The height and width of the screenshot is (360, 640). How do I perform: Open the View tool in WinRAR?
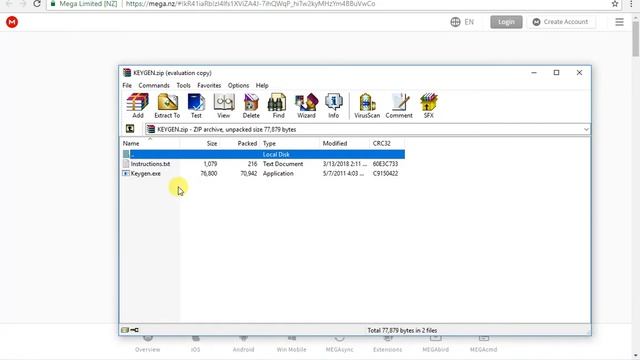[x=224, y=106]
